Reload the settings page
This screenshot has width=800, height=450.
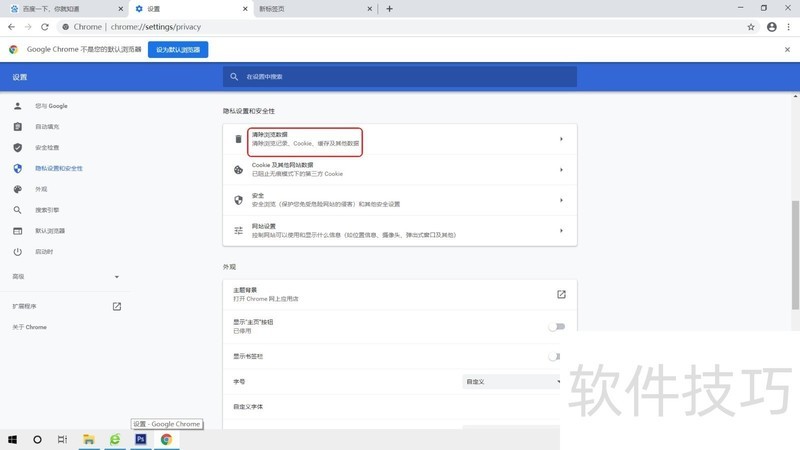[x=45, y=27]
